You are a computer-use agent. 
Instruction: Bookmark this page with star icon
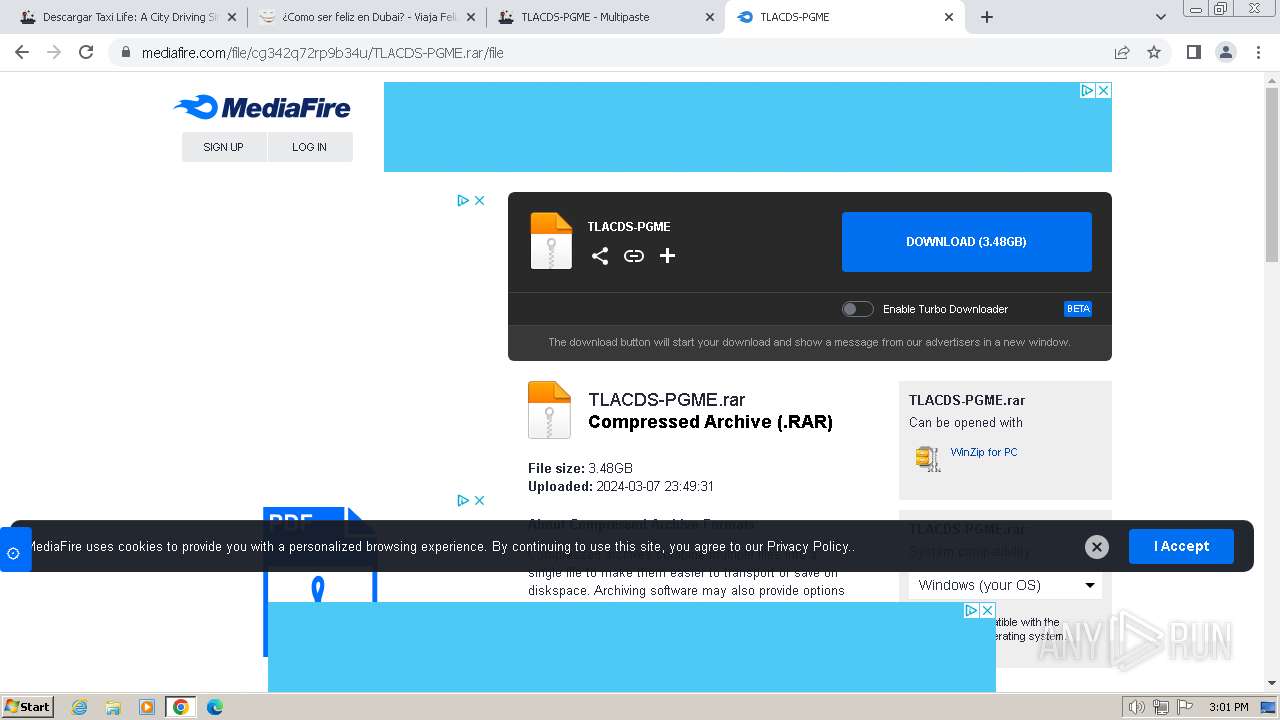click(1154, 52)
